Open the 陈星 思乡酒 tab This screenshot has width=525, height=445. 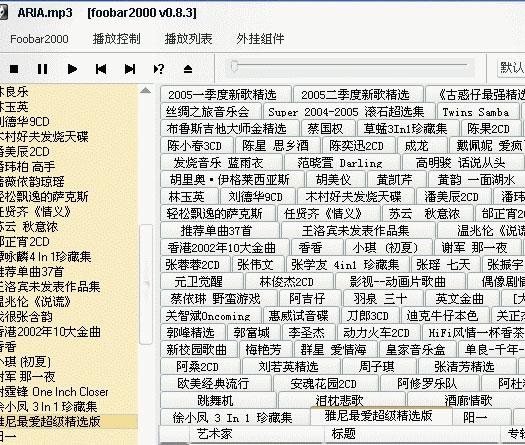pos(278,146)
